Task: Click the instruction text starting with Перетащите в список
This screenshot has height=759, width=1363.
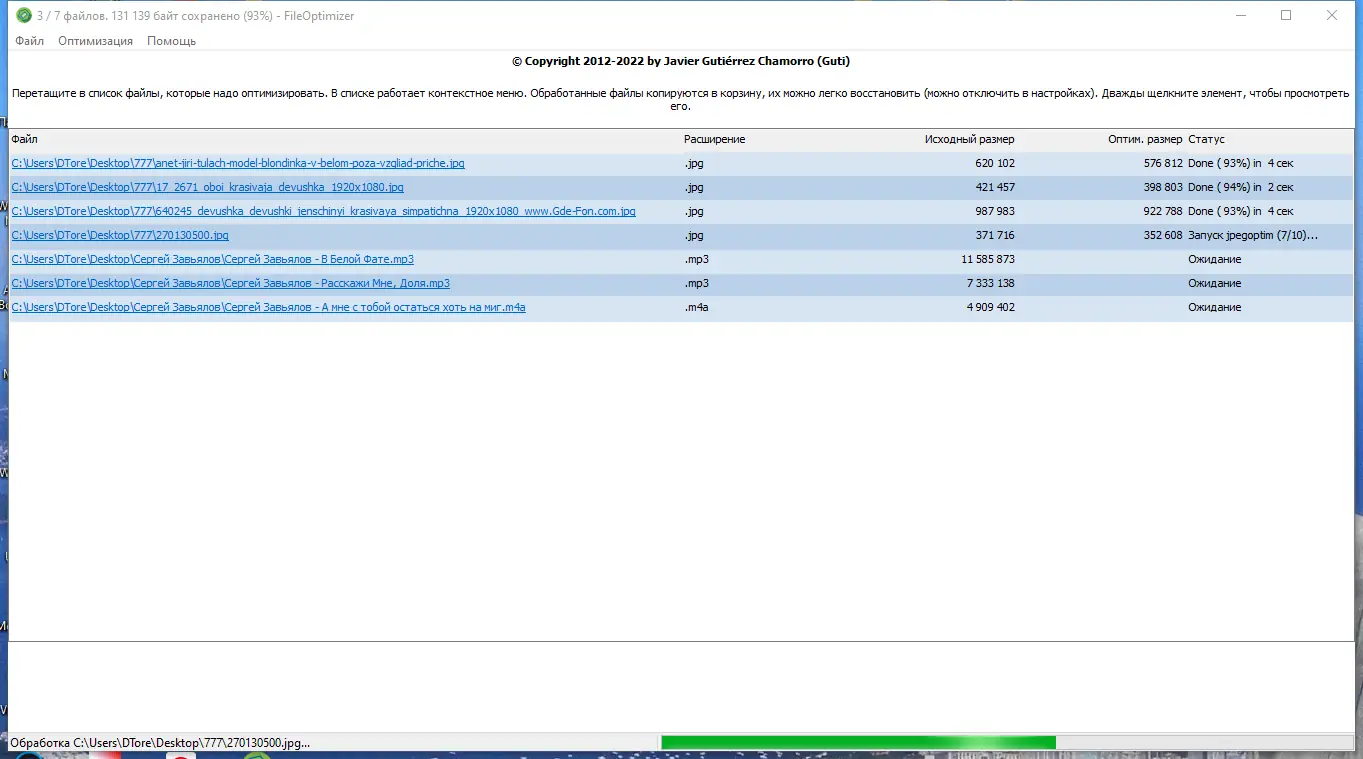Action: coord(680,99)
